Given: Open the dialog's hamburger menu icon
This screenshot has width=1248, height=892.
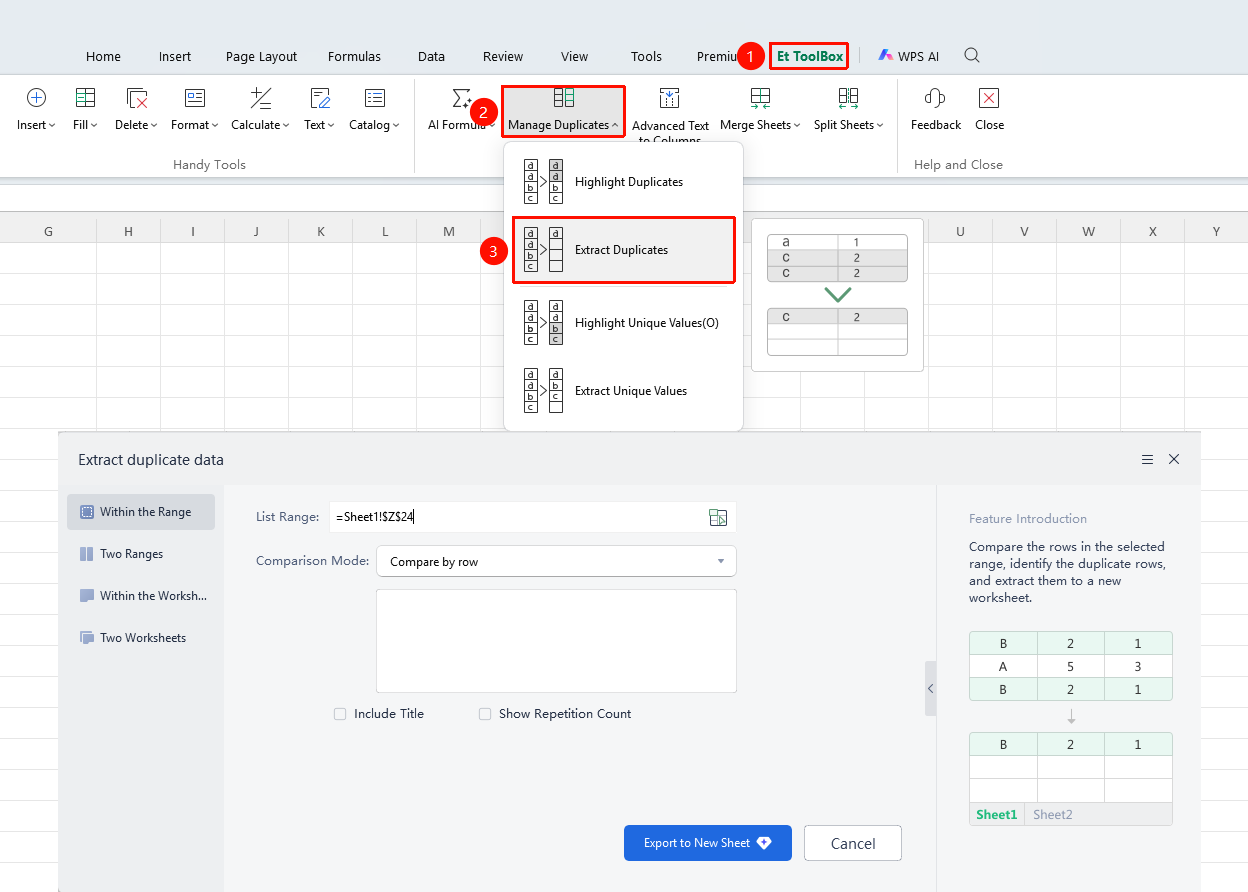Looking at the screenshot, I should (x=1148, y=460).
